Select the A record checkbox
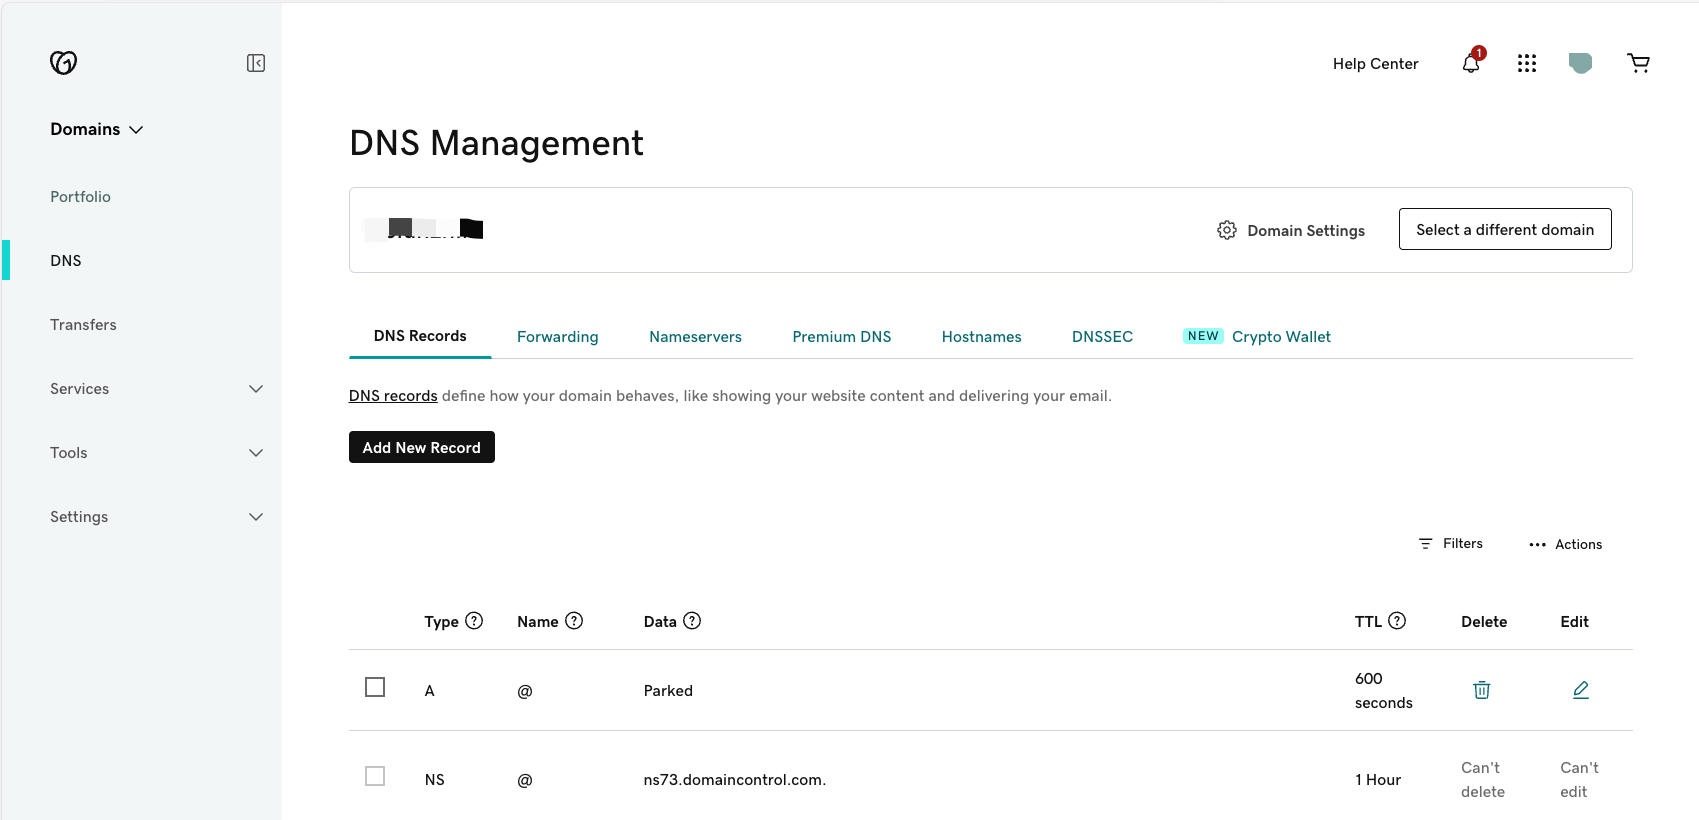 pos(375,687)
